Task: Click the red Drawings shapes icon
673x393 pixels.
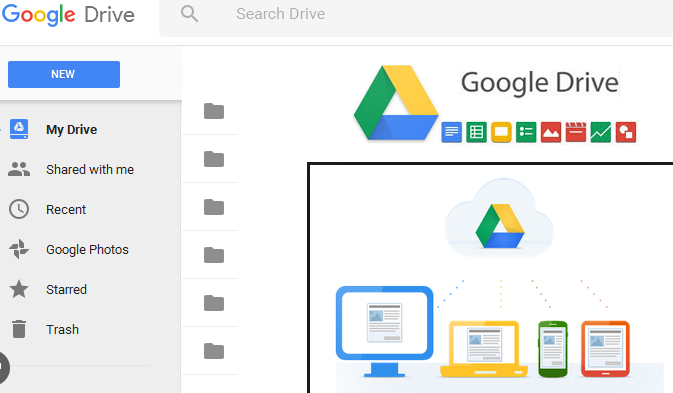Action: [626, 132]
